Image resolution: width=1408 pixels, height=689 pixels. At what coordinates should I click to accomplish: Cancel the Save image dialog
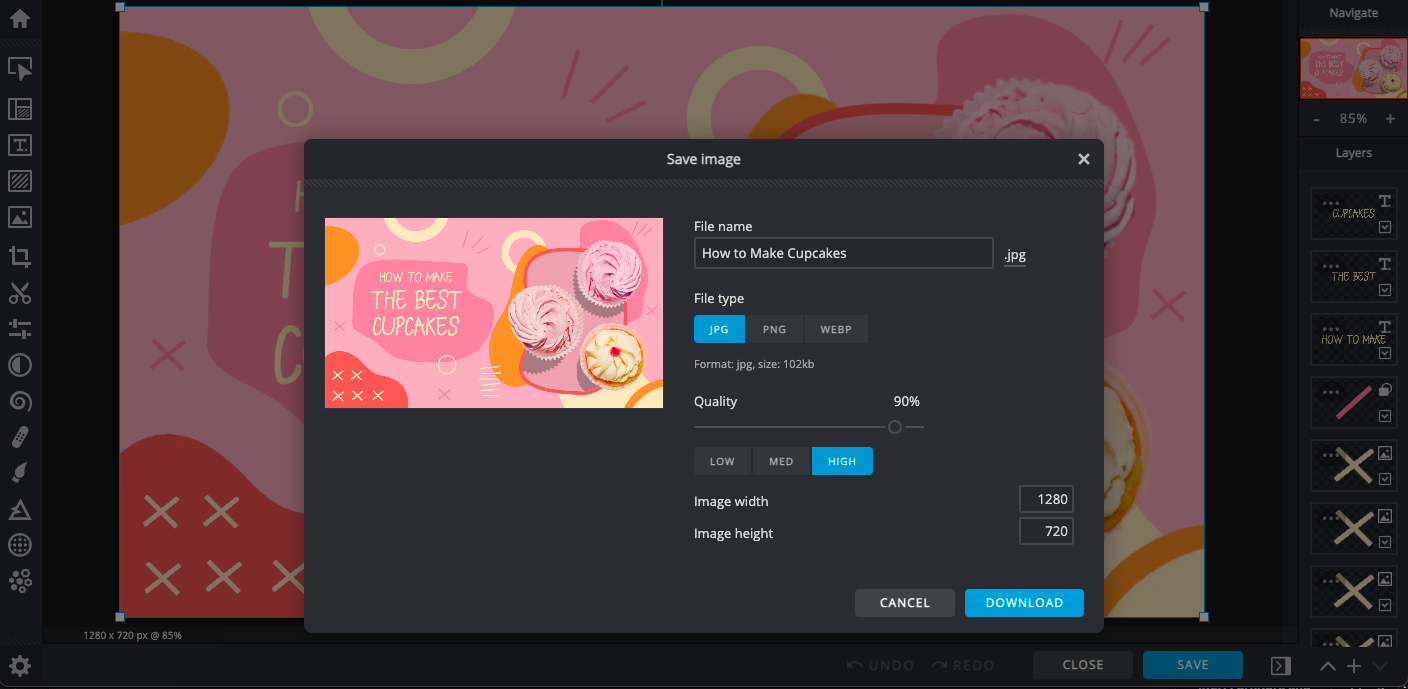tap(904, 603)
